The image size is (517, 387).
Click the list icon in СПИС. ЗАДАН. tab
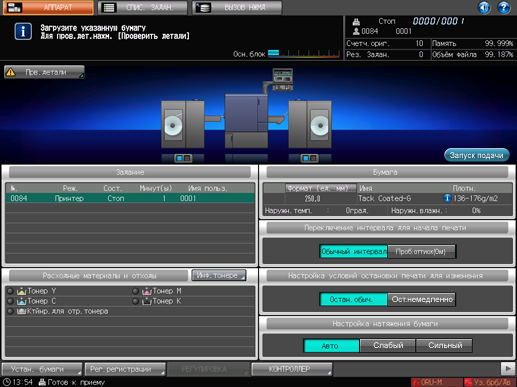coord(109,7)
